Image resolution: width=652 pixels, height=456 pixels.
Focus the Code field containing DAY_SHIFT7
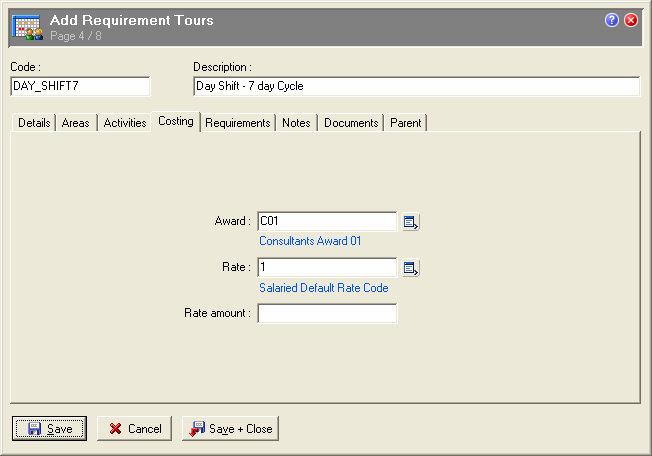click(80, 86)
